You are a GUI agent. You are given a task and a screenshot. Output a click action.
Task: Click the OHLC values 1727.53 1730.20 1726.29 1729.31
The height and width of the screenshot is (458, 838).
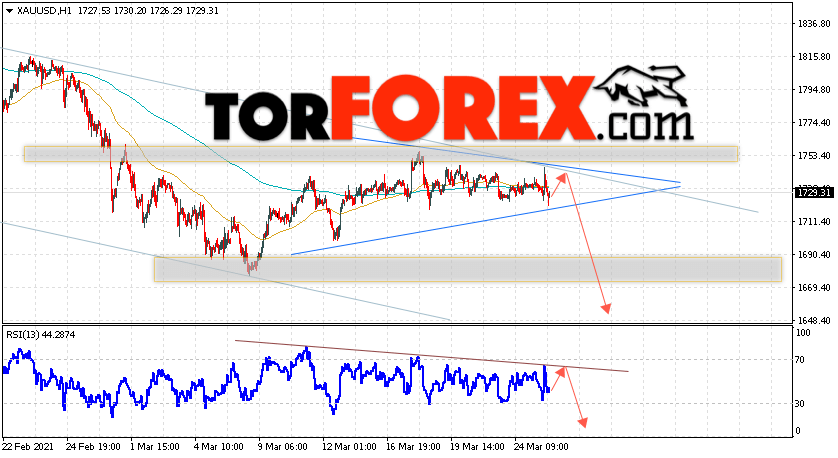(x=148, y=11)
